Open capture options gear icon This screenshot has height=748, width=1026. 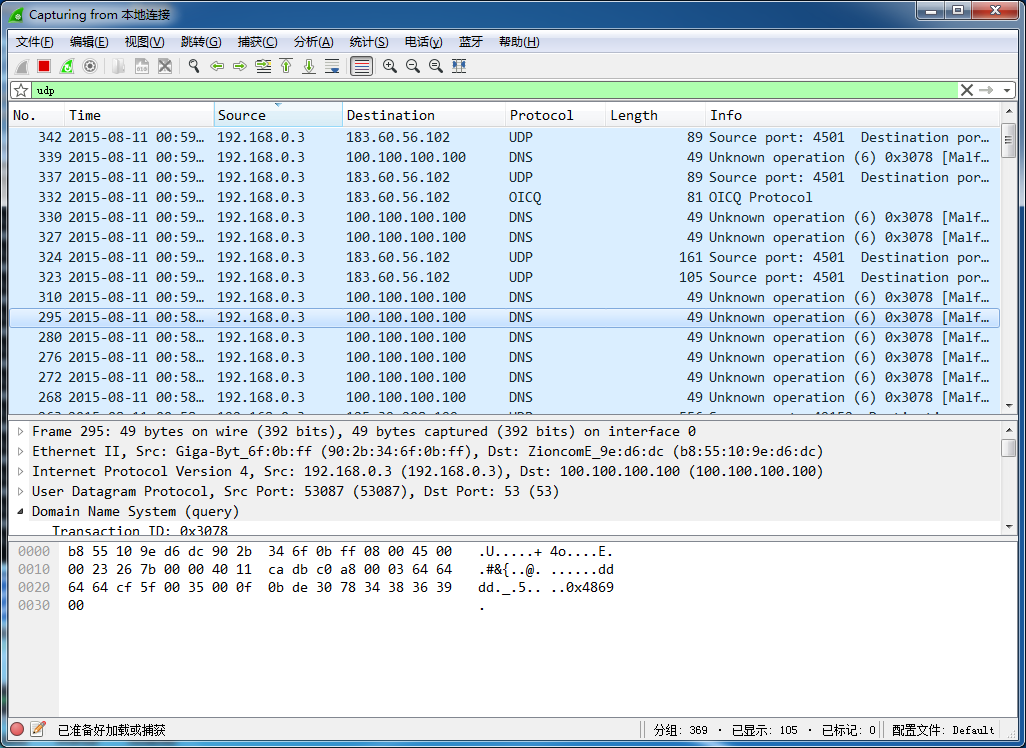[90, 66]
